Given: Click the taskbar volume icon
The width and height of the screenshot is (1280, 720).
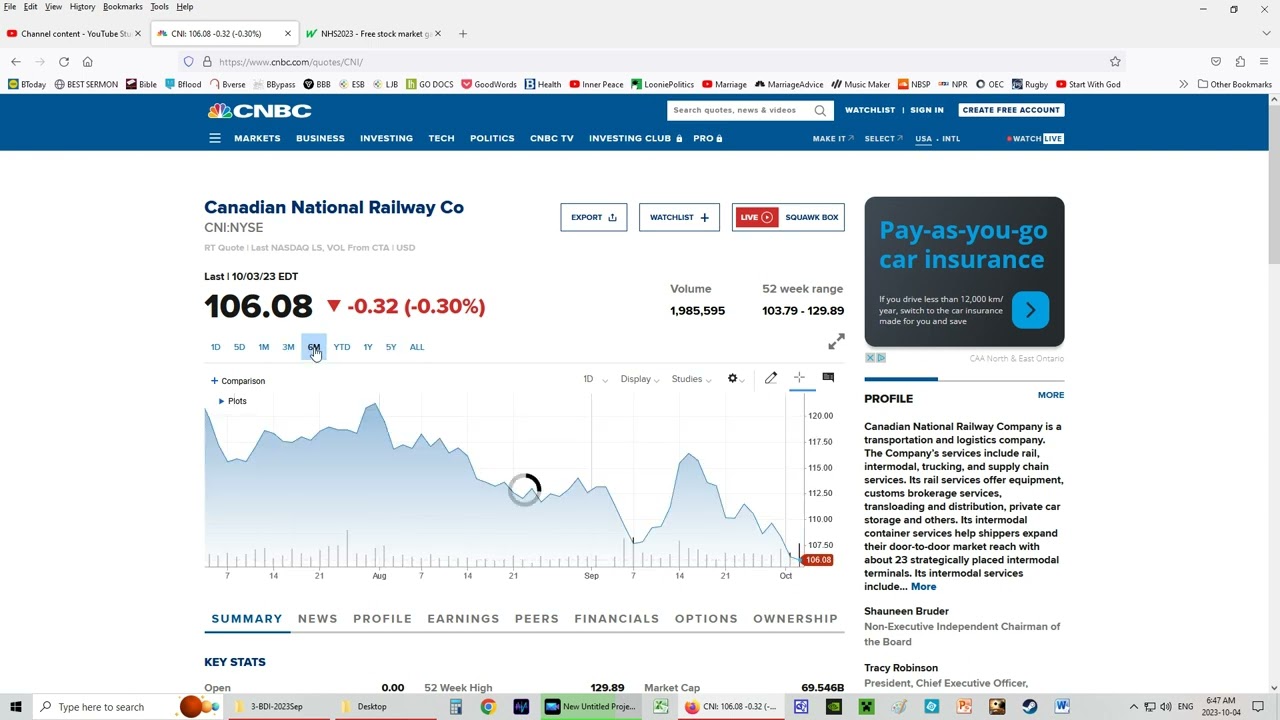Looking at the screenshot, I should point(1166,707).
